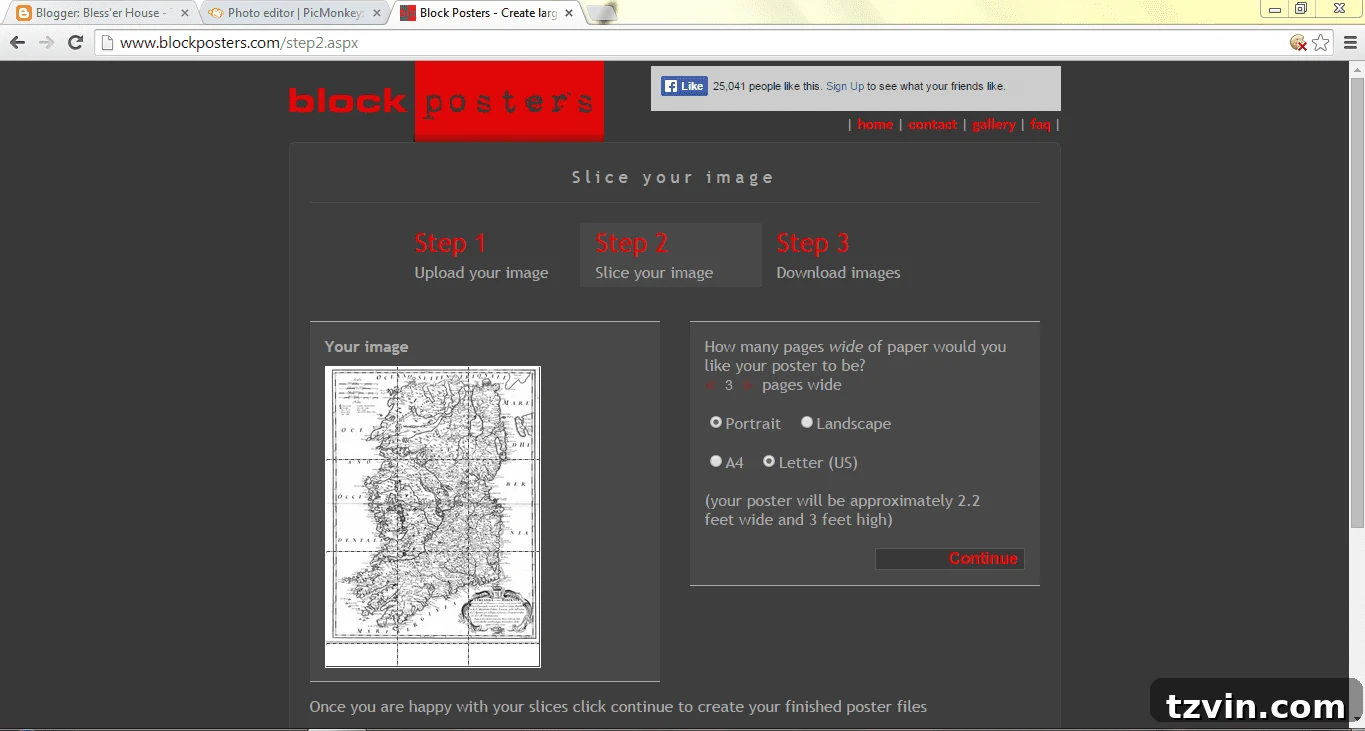Close the Blogger tab
The image size is (1365, 731).
pos(184,13)
